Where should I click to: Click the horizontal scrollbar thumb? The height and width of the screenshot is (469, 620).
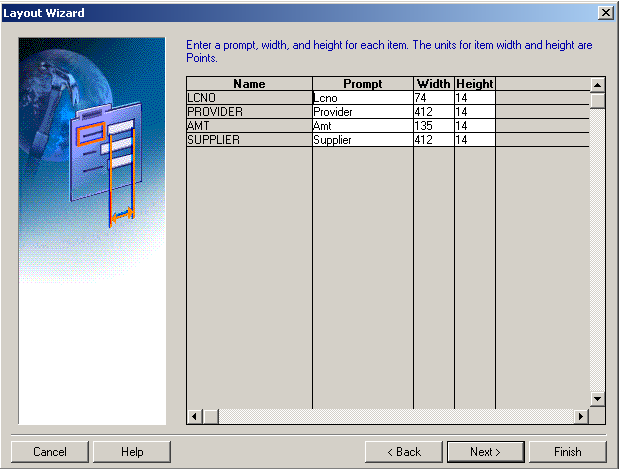[211, 416]
